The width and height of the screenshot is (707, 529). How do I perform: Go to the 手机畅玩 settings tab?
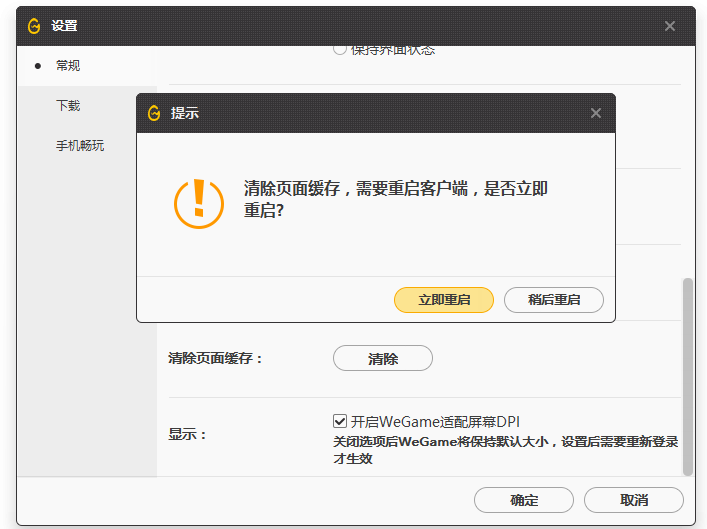(x=80, y=146)
